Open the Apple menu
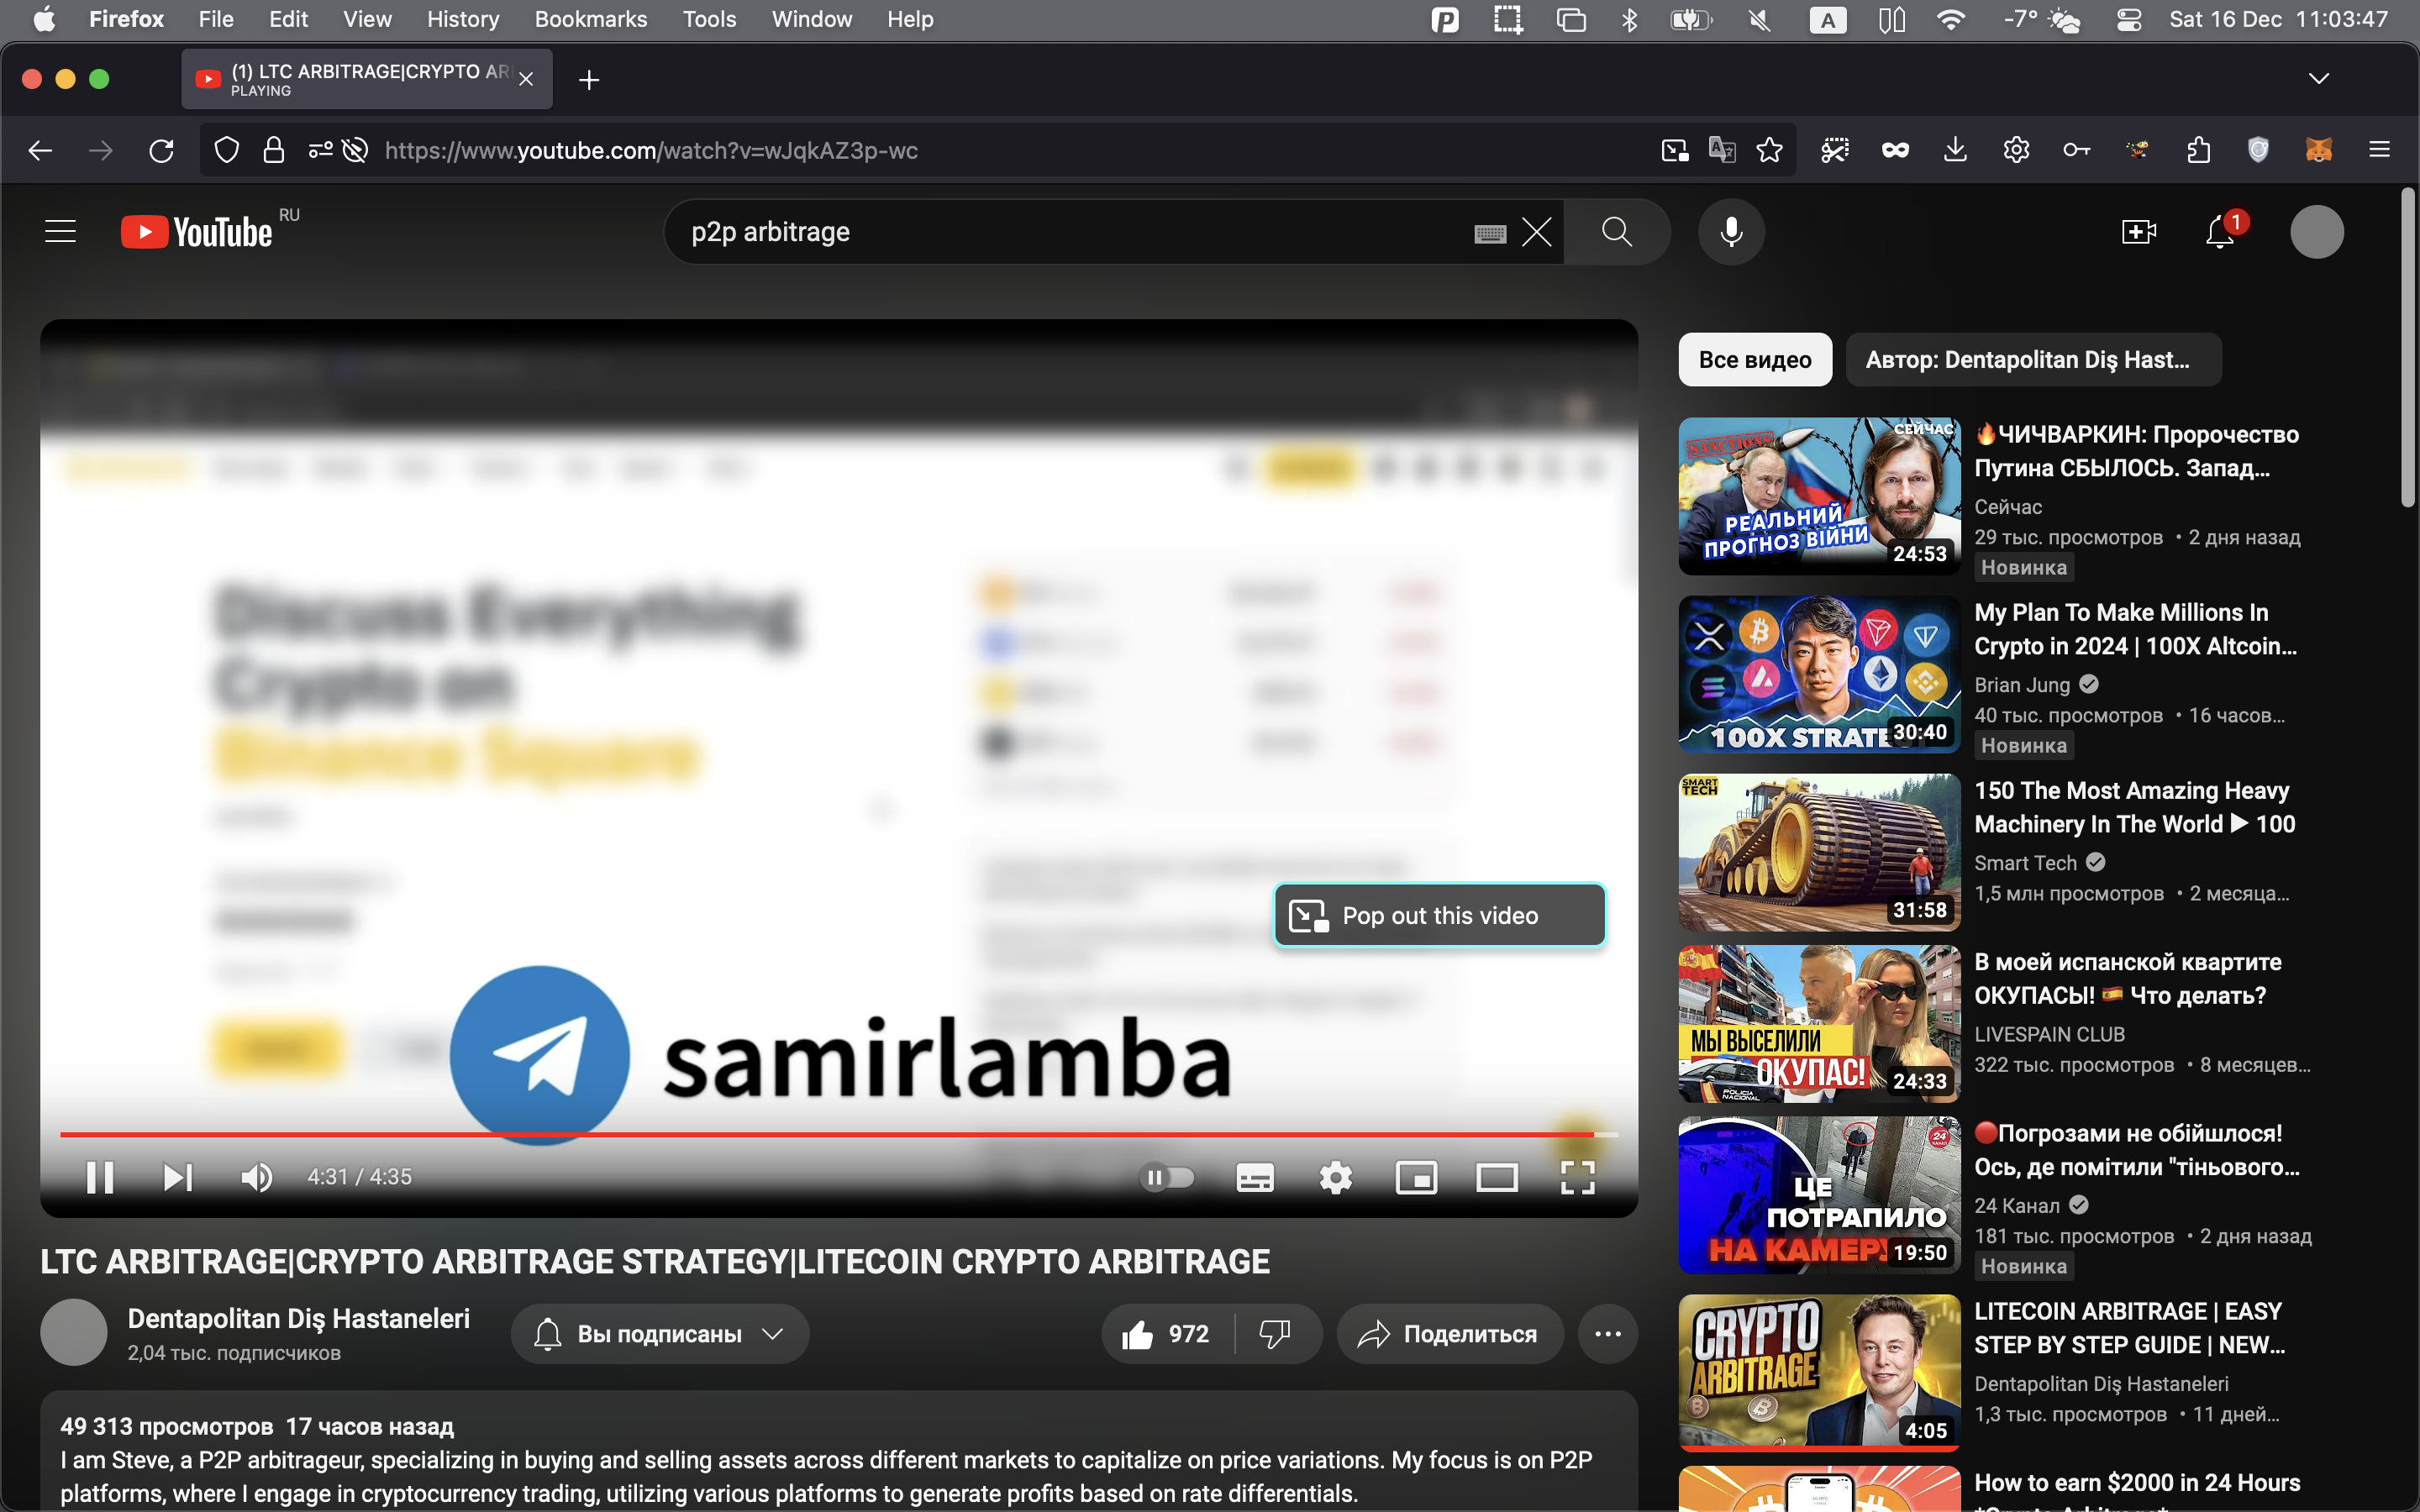2420x1512 pixels. click(x=44, y=19)
